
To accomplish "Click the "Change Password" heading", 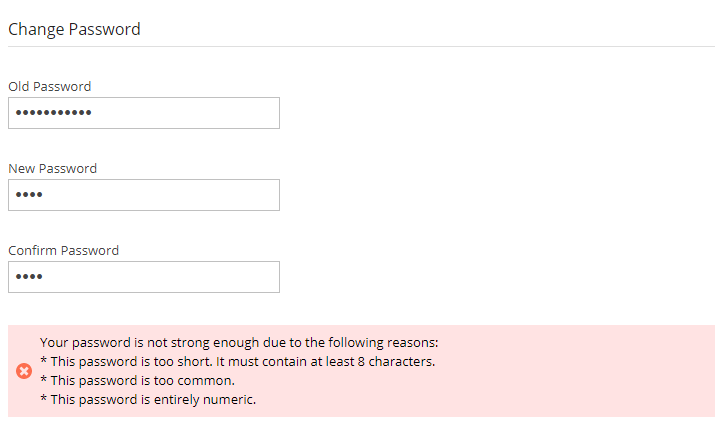I will click(x=74, y=29).
